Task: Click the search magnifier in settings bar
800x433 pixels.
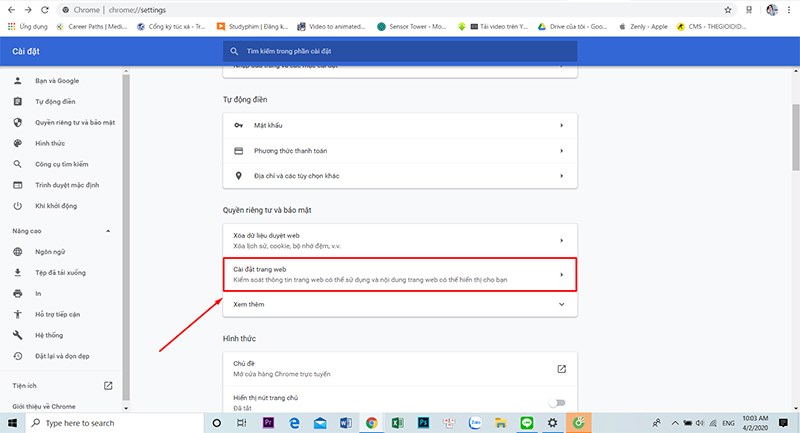Action: 234,51
